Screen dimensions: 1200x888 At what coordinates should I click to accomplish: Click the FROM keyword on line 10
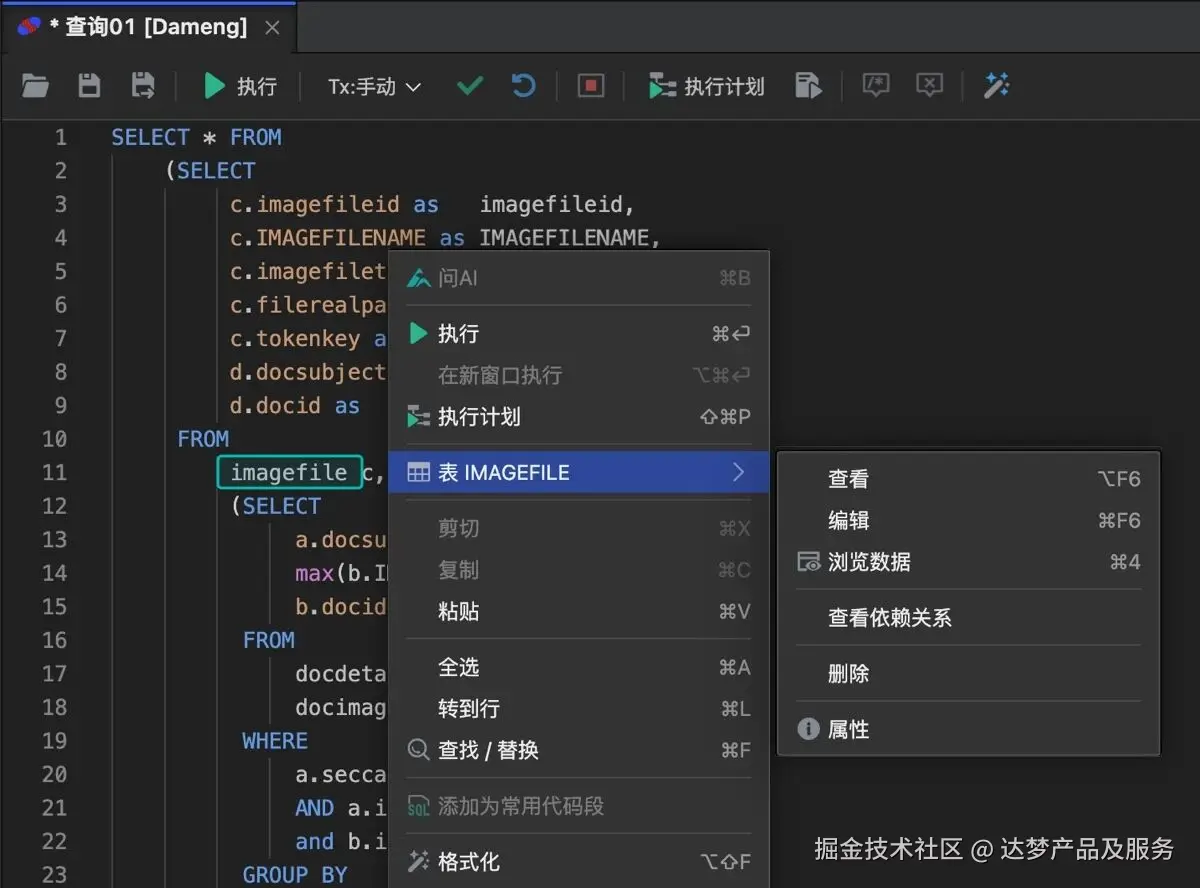click(x=203, y=439)
